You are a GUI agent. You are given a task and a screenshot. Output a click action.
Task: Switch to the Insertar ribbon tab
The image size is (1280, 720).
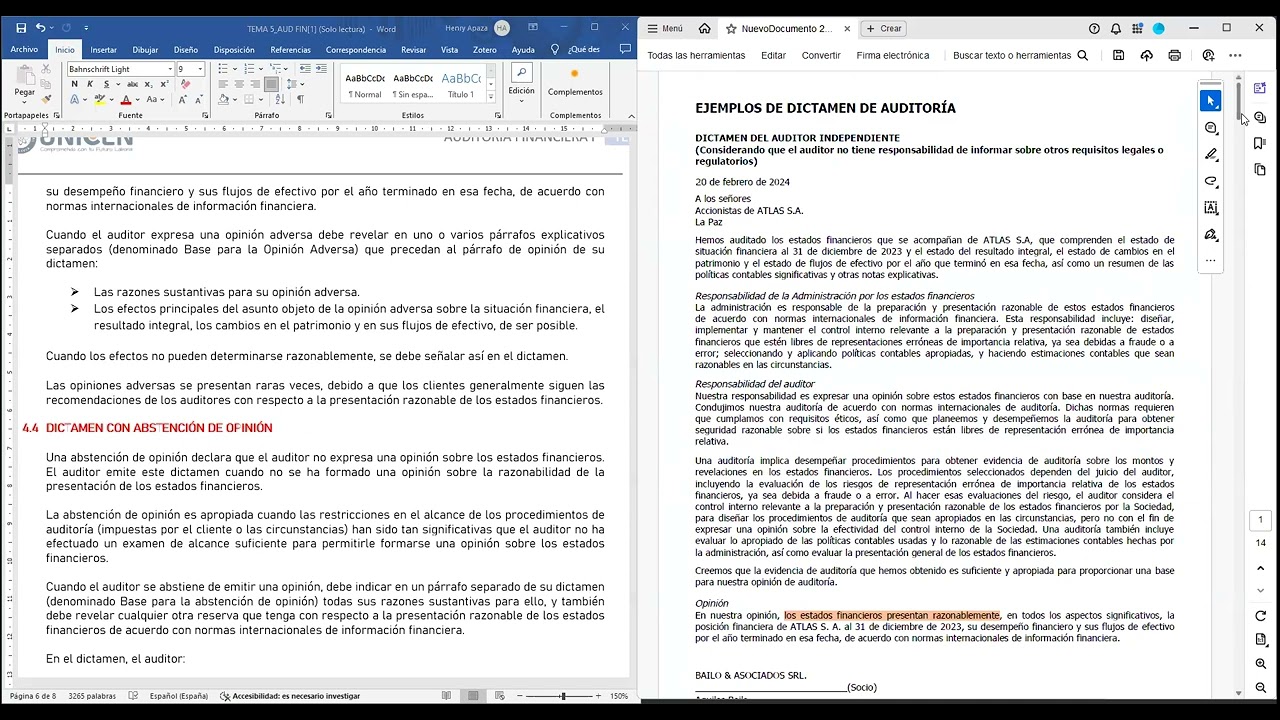click(104, 49)
